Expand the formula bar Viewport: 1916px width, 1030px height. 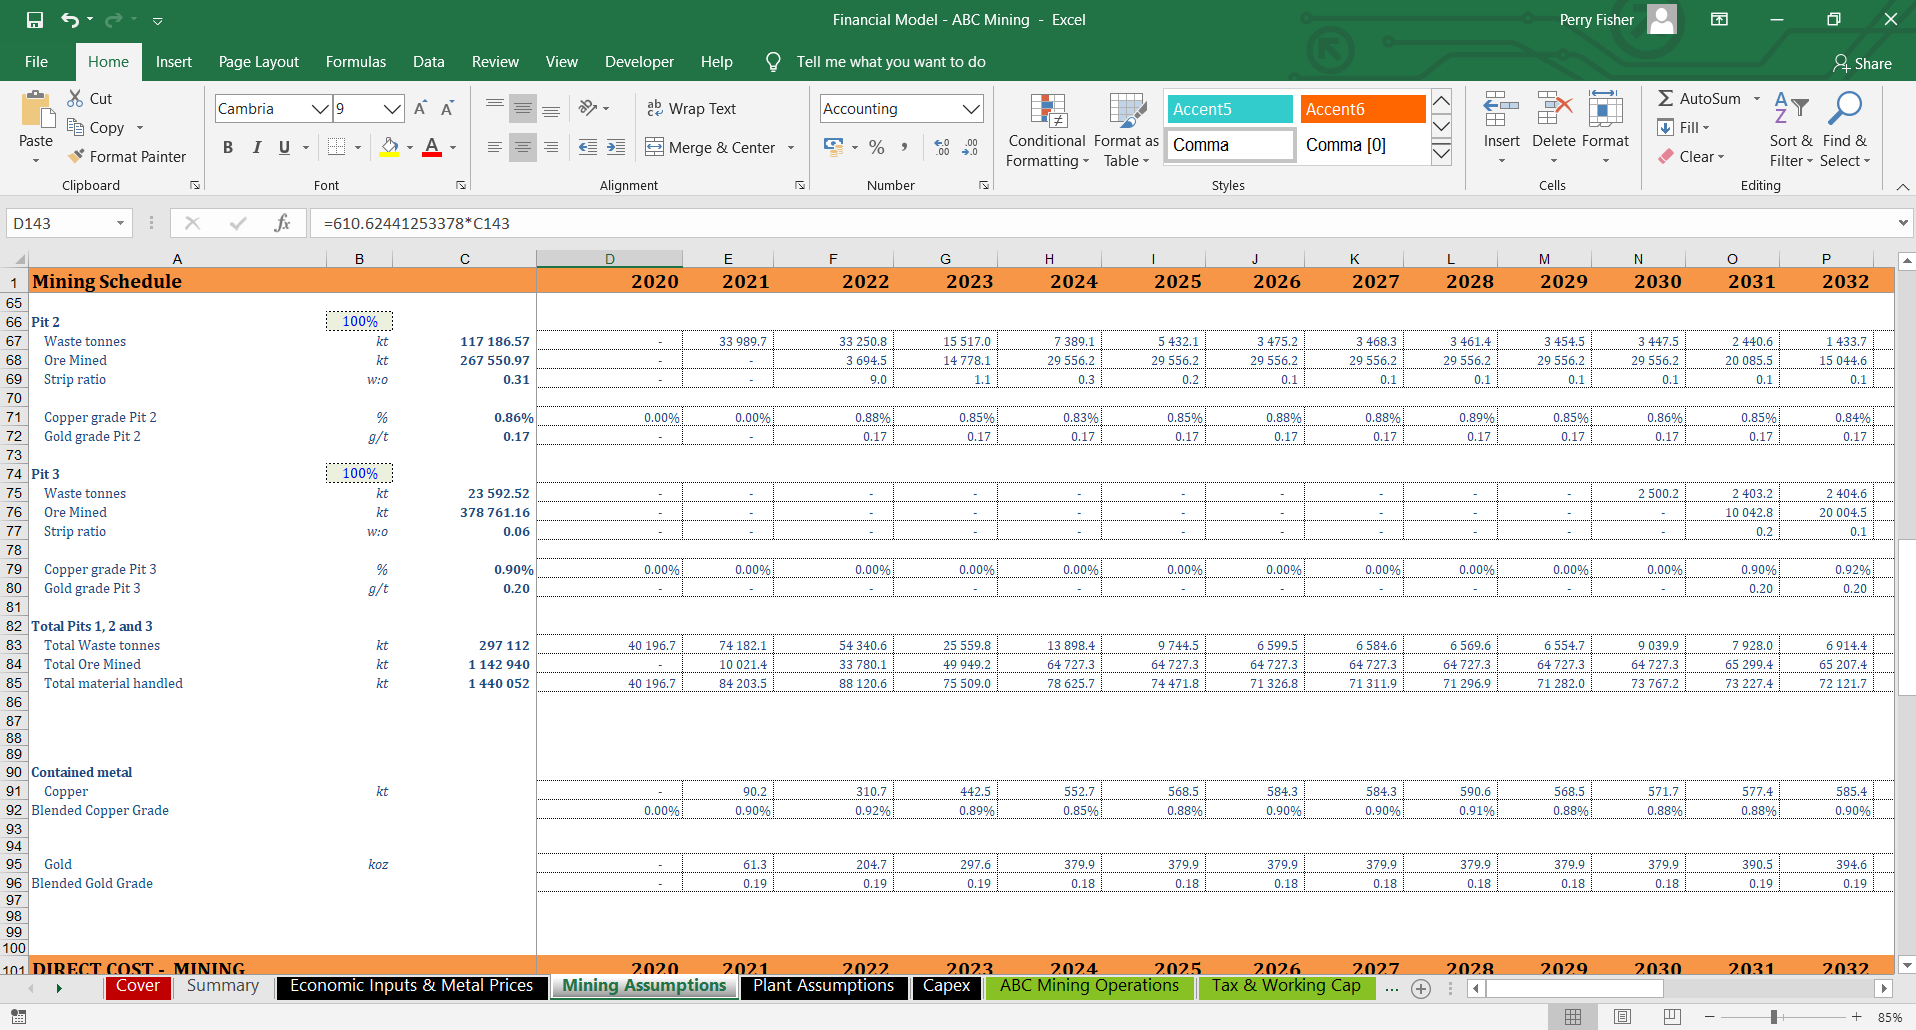pos(1902,223)
